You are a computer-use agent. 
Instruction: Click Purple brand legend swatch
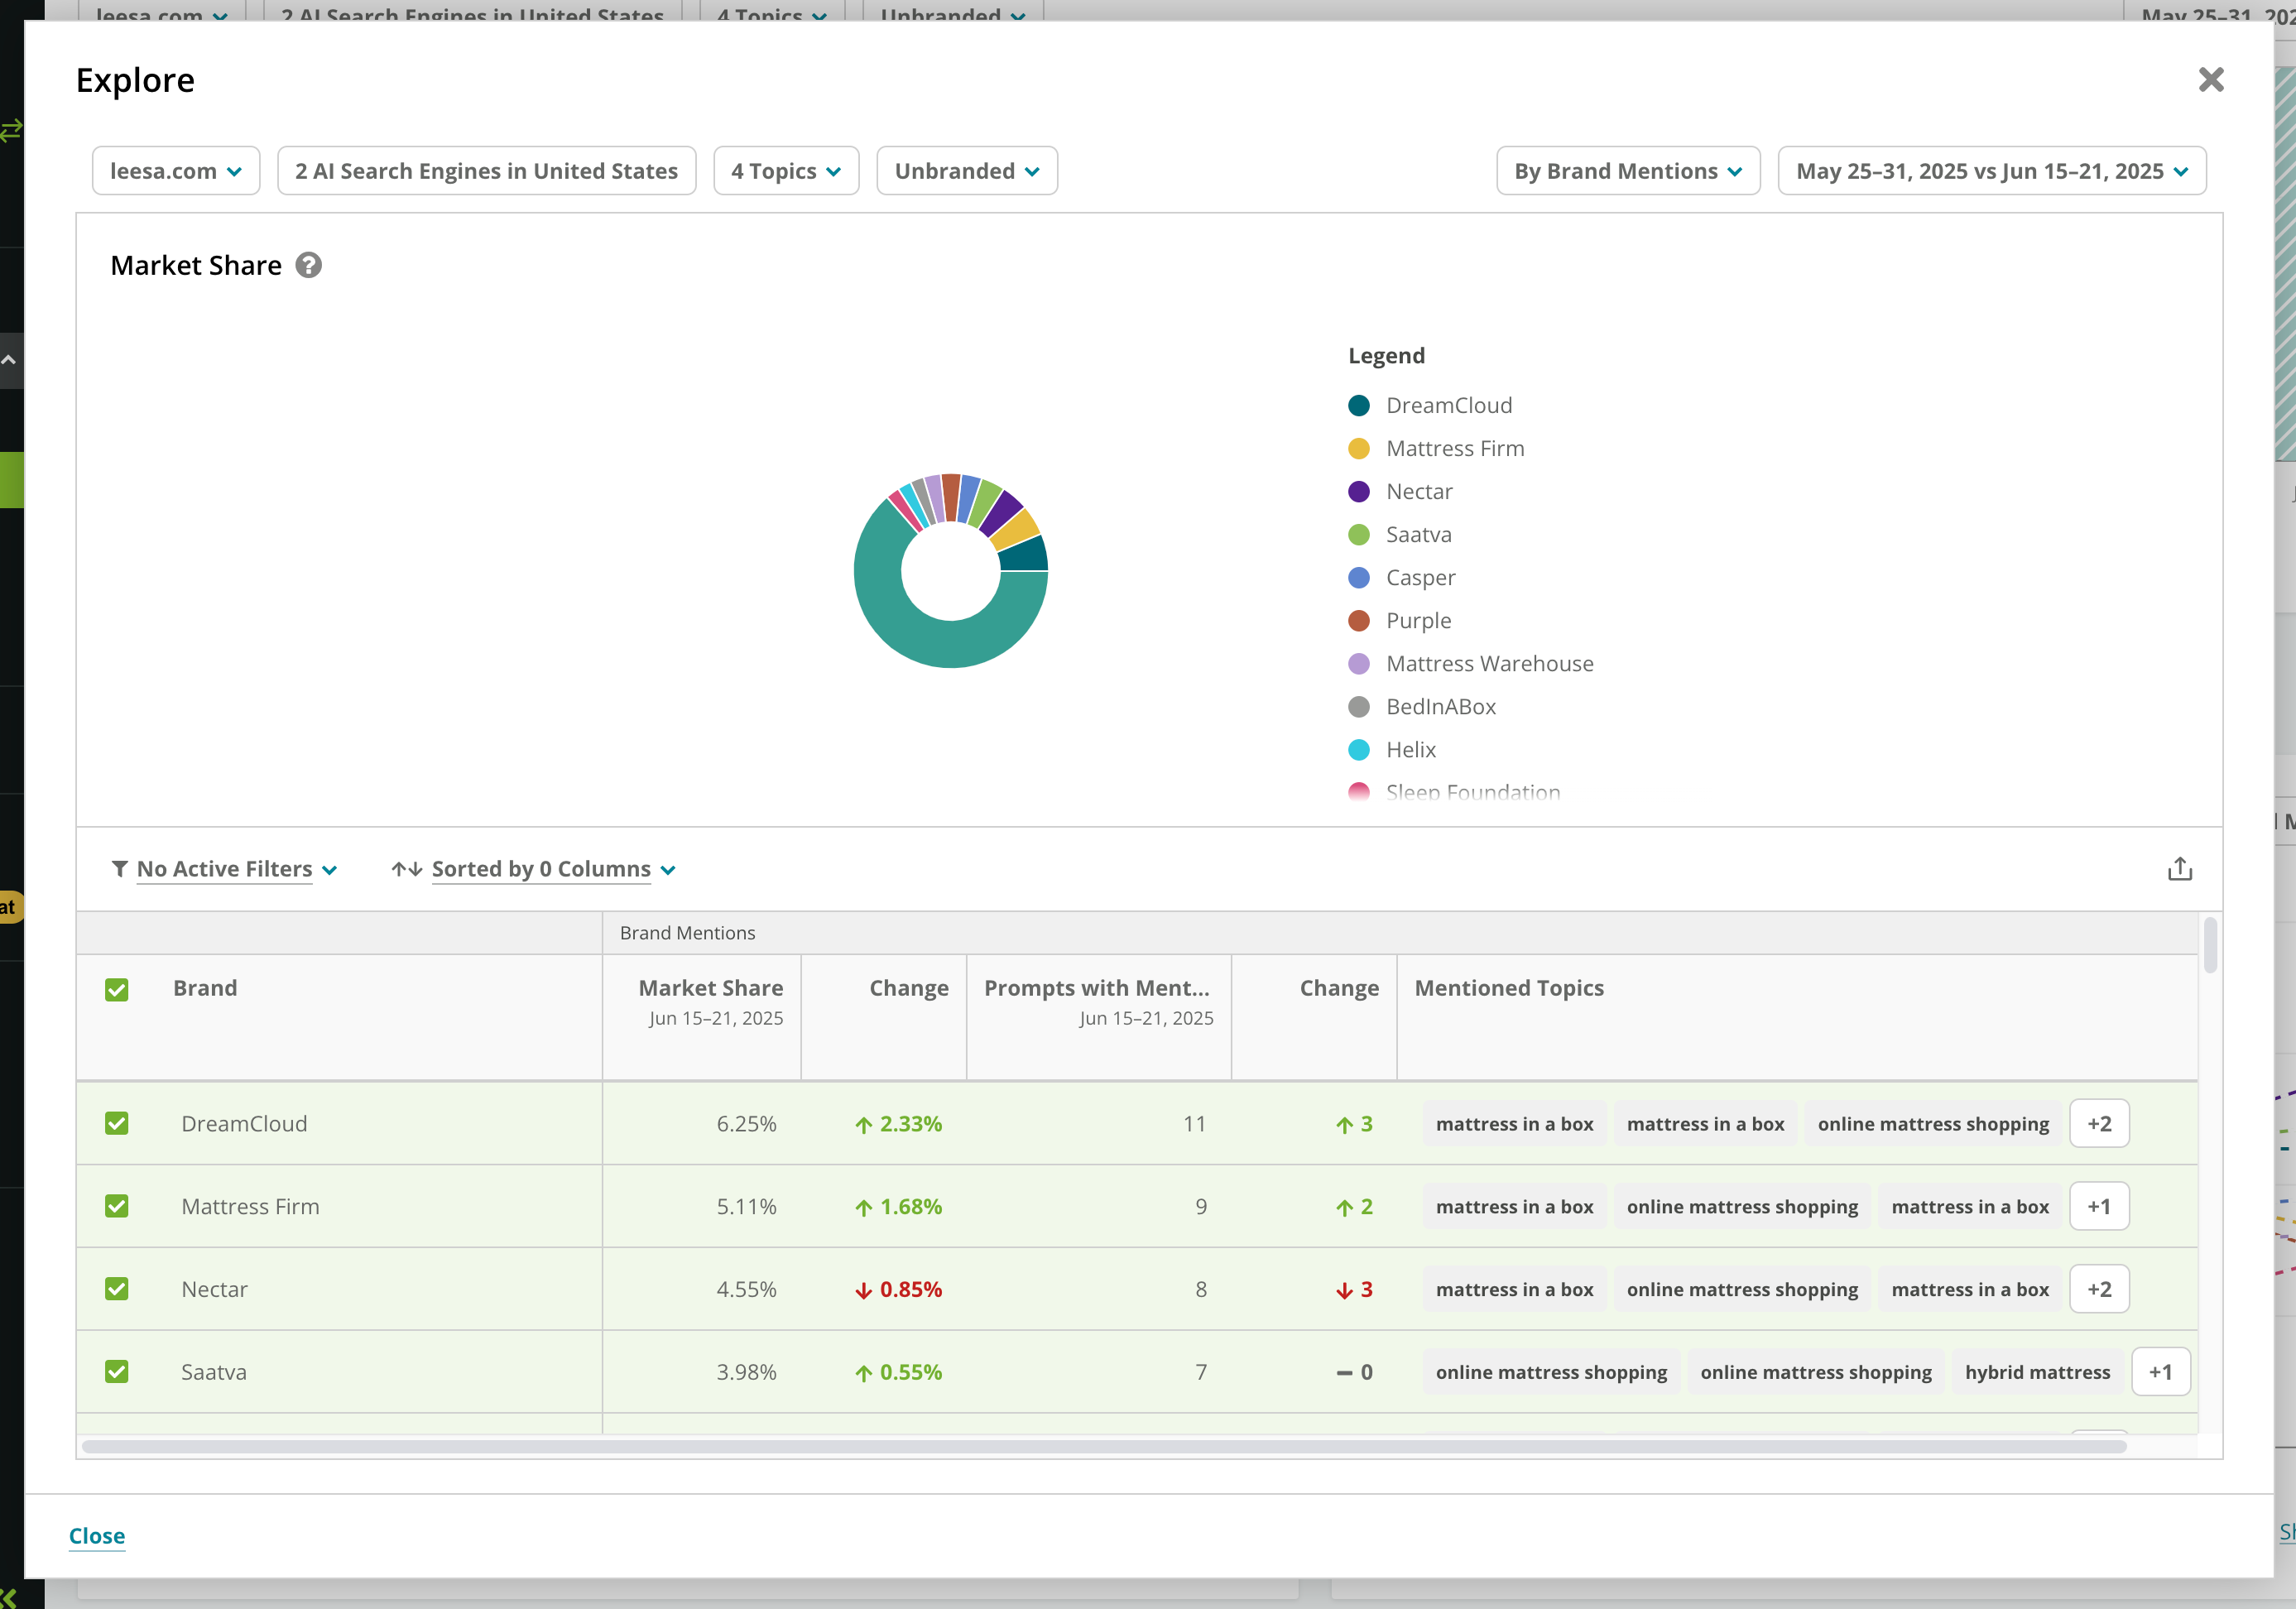point(1359,620)
